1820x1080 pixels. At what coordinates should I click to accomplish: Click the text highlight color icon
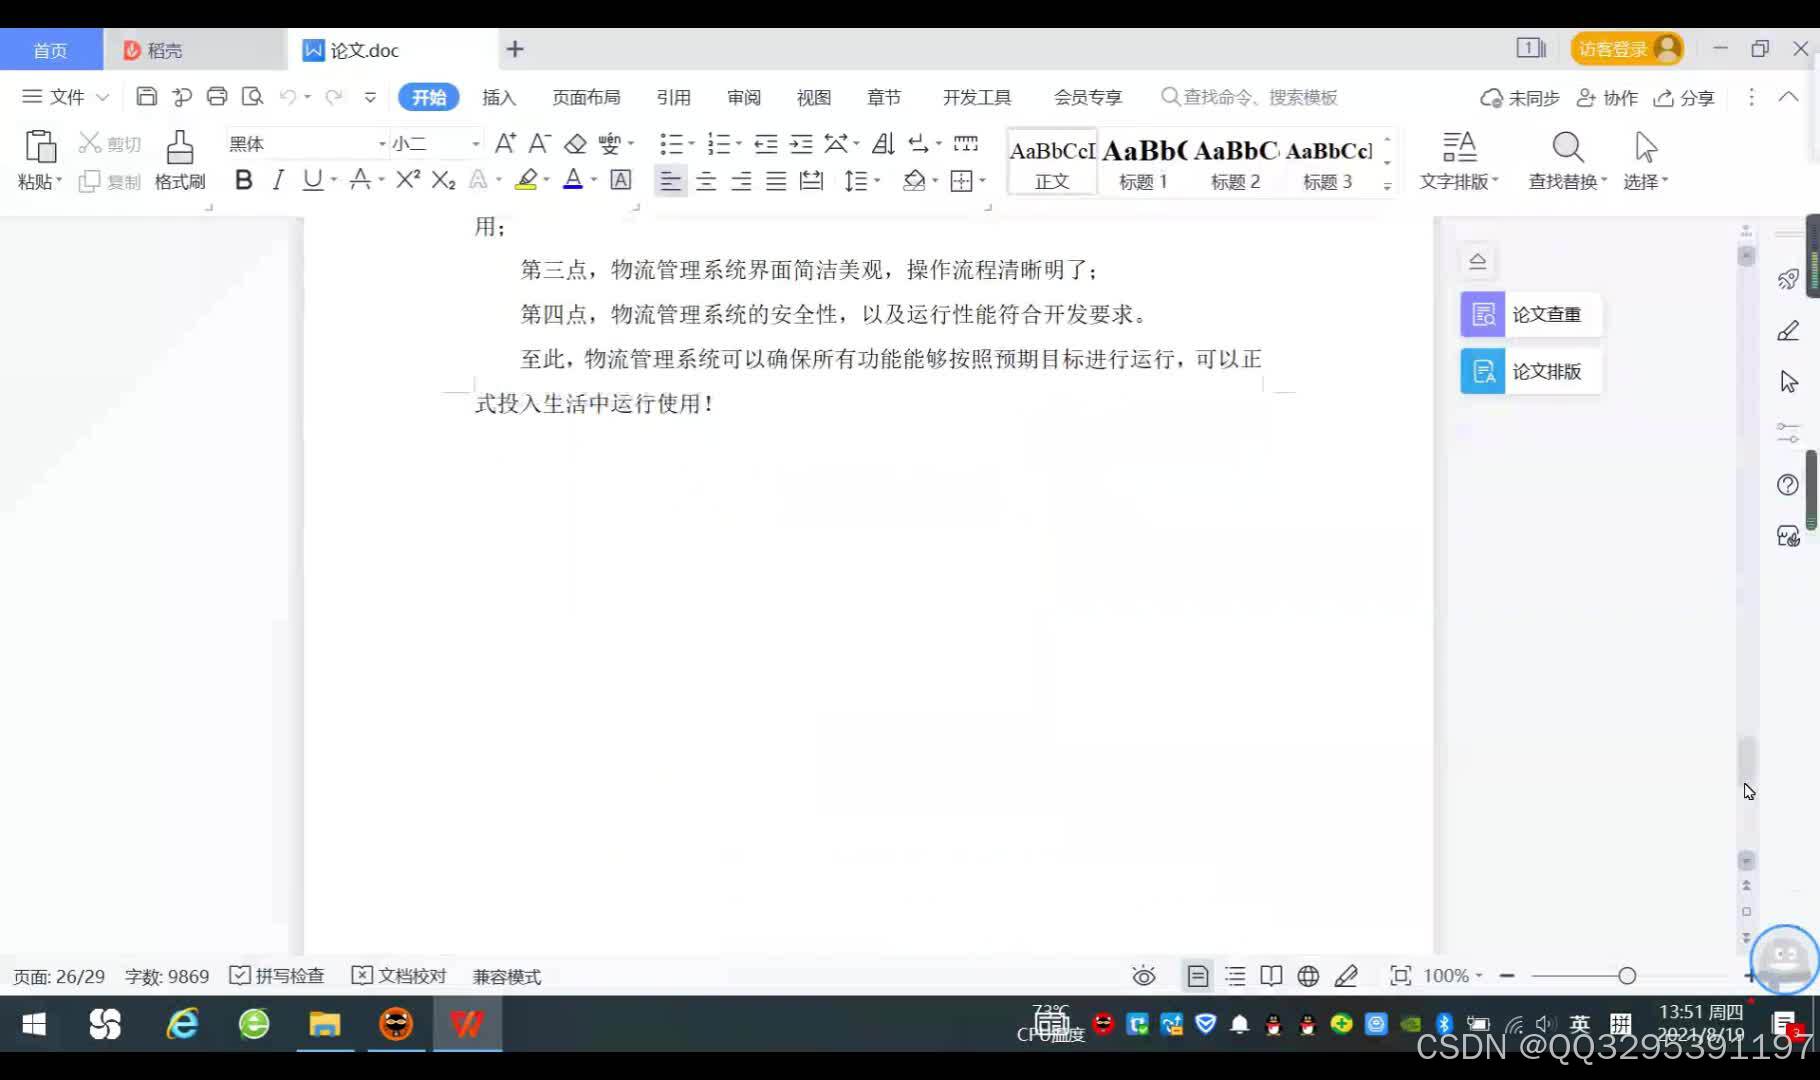coord(526,180)
